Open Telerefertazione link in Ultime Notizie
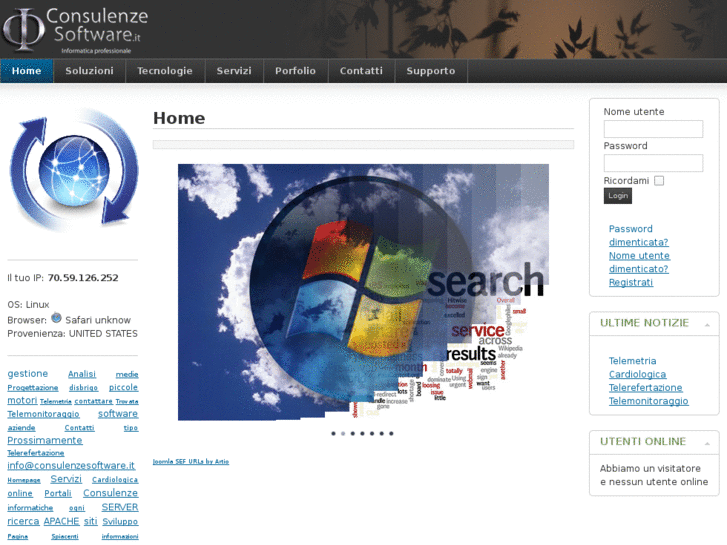This screenshot has width=727, height=545. (x=645, y=387)
